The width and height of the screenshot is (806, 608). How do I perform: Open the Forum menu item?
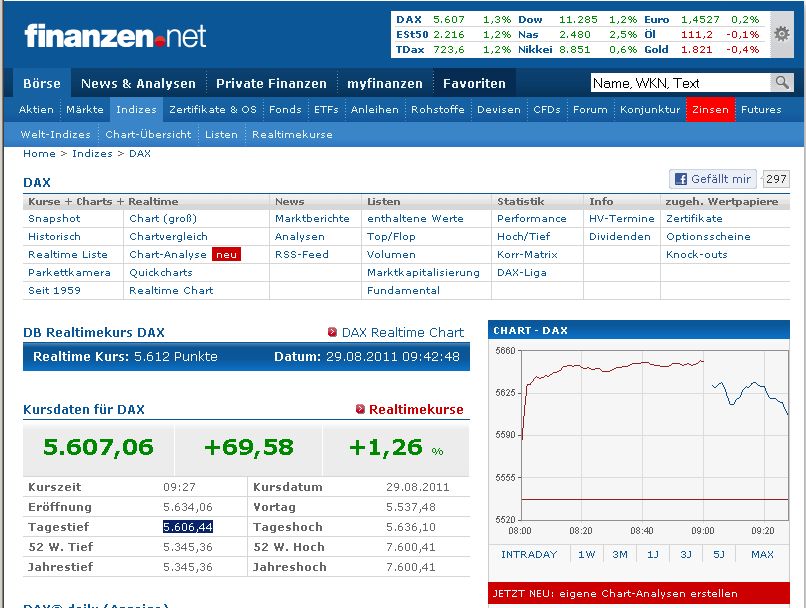click(590, 109)
